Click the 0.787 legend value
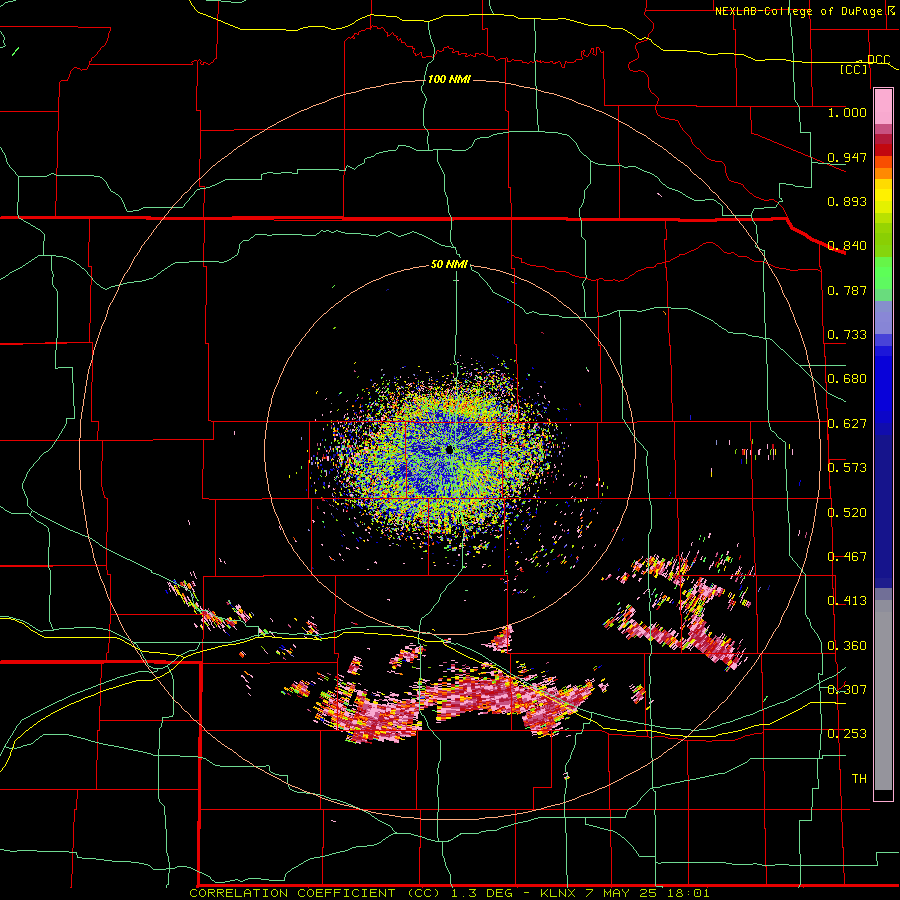This screenshot has height=900, width=900. [x=847, y=290]
